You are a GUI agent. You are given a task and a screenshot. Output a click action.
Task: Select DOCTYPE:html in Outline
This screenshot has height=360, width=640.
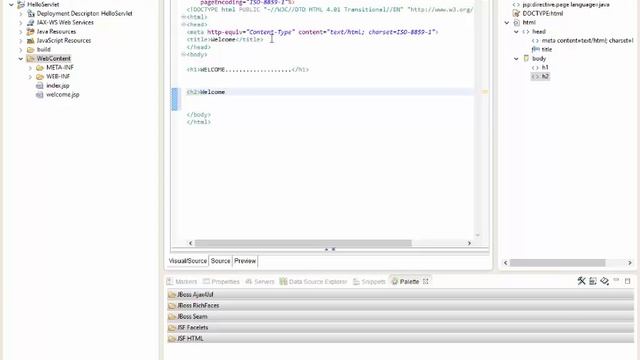[542, 13]
